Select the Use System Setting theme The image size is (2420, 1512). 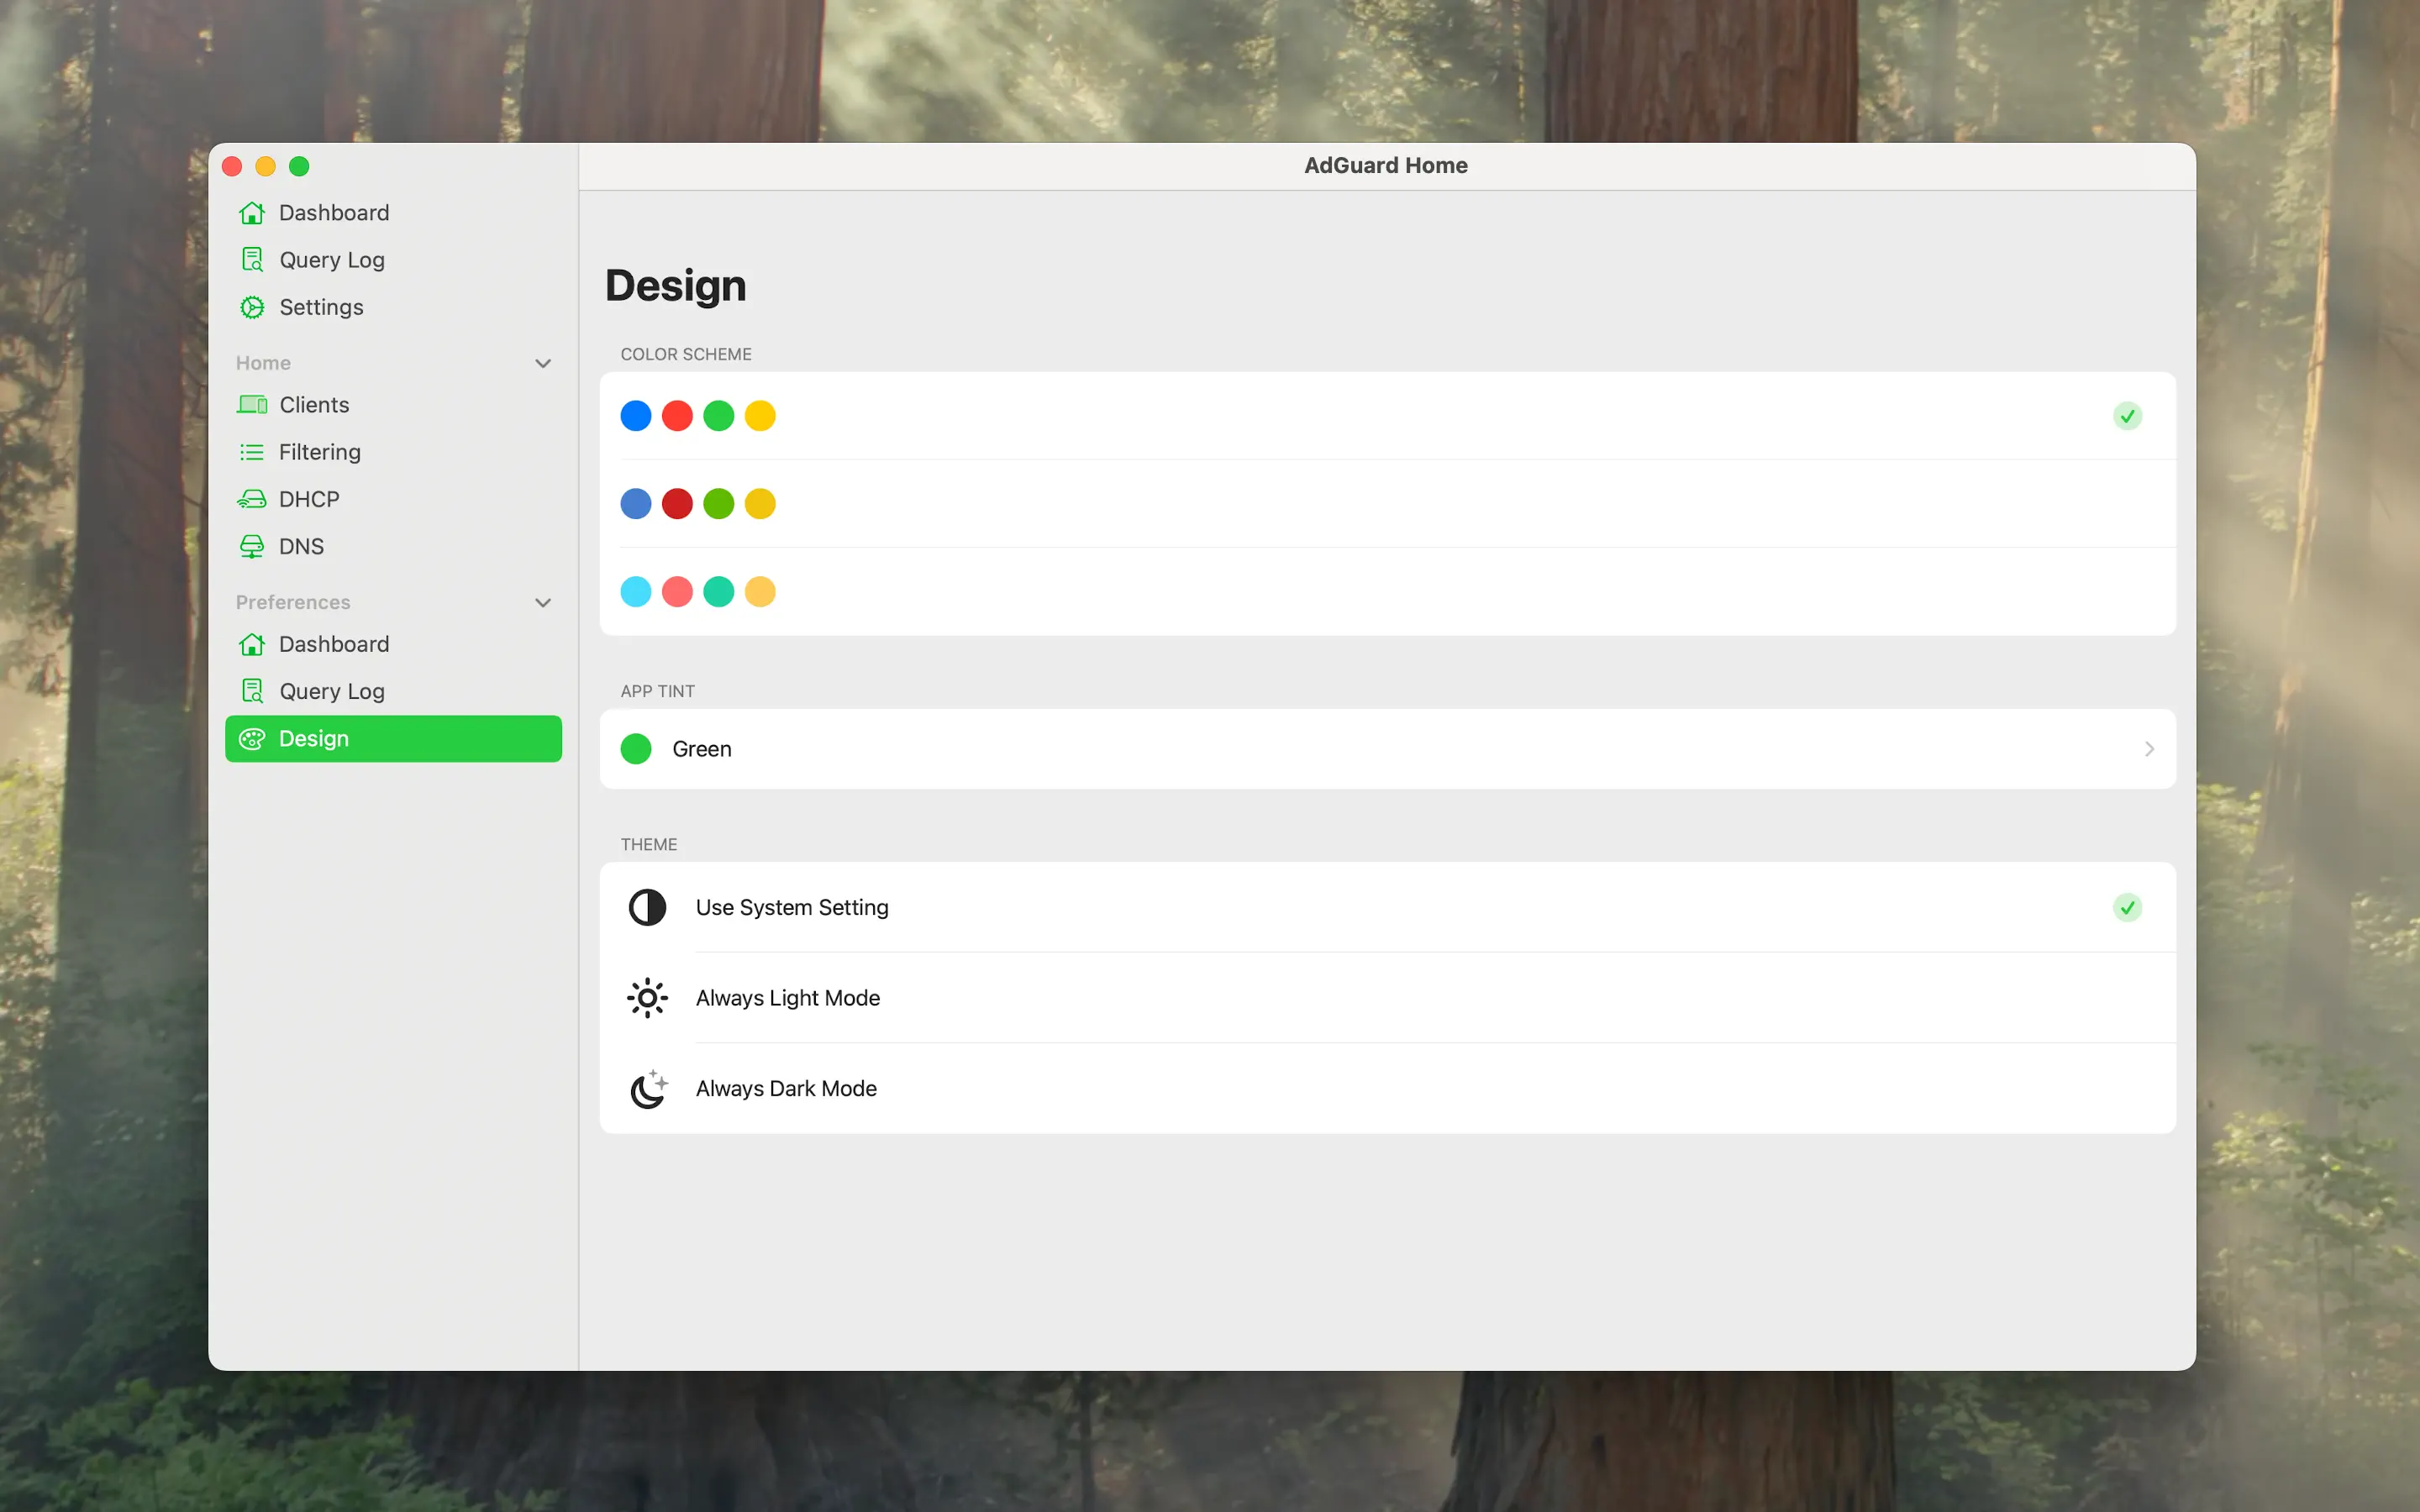tap(791, 907)
